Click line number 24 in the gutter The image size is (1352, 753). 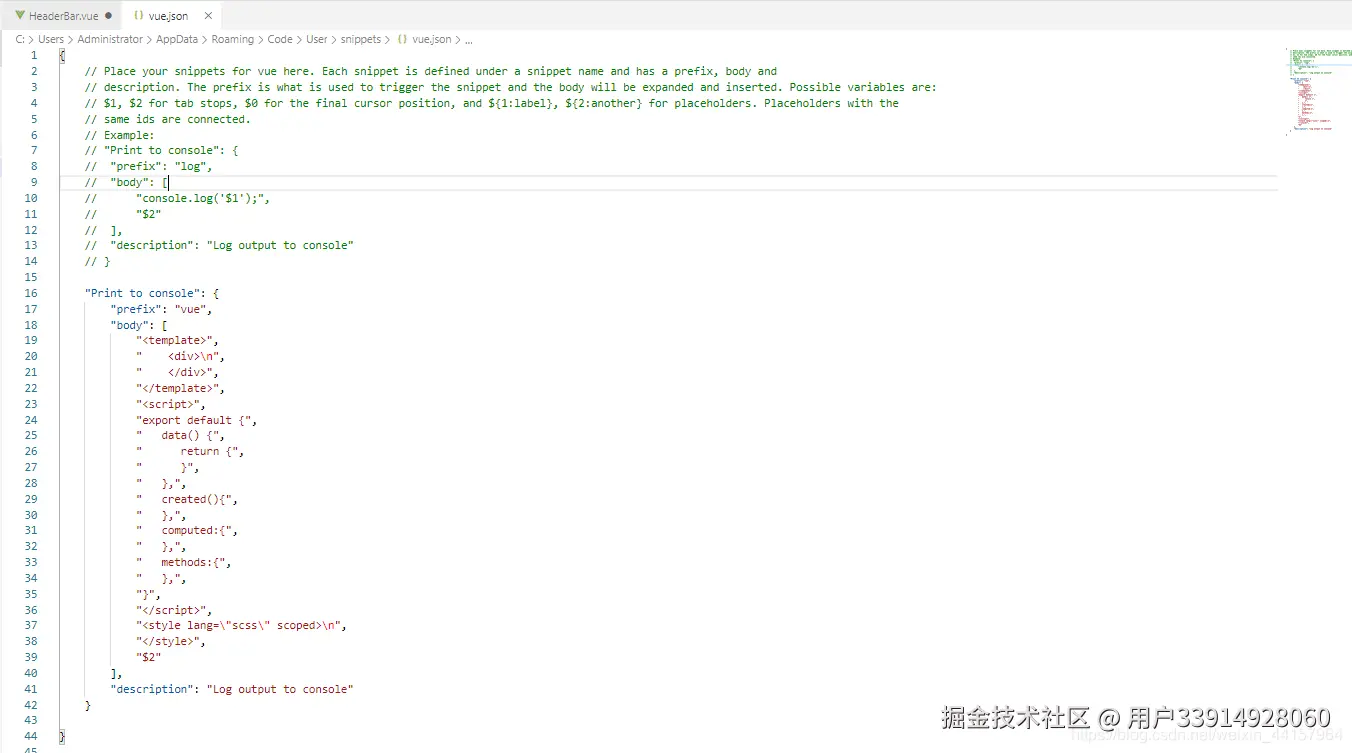point(31,420)
